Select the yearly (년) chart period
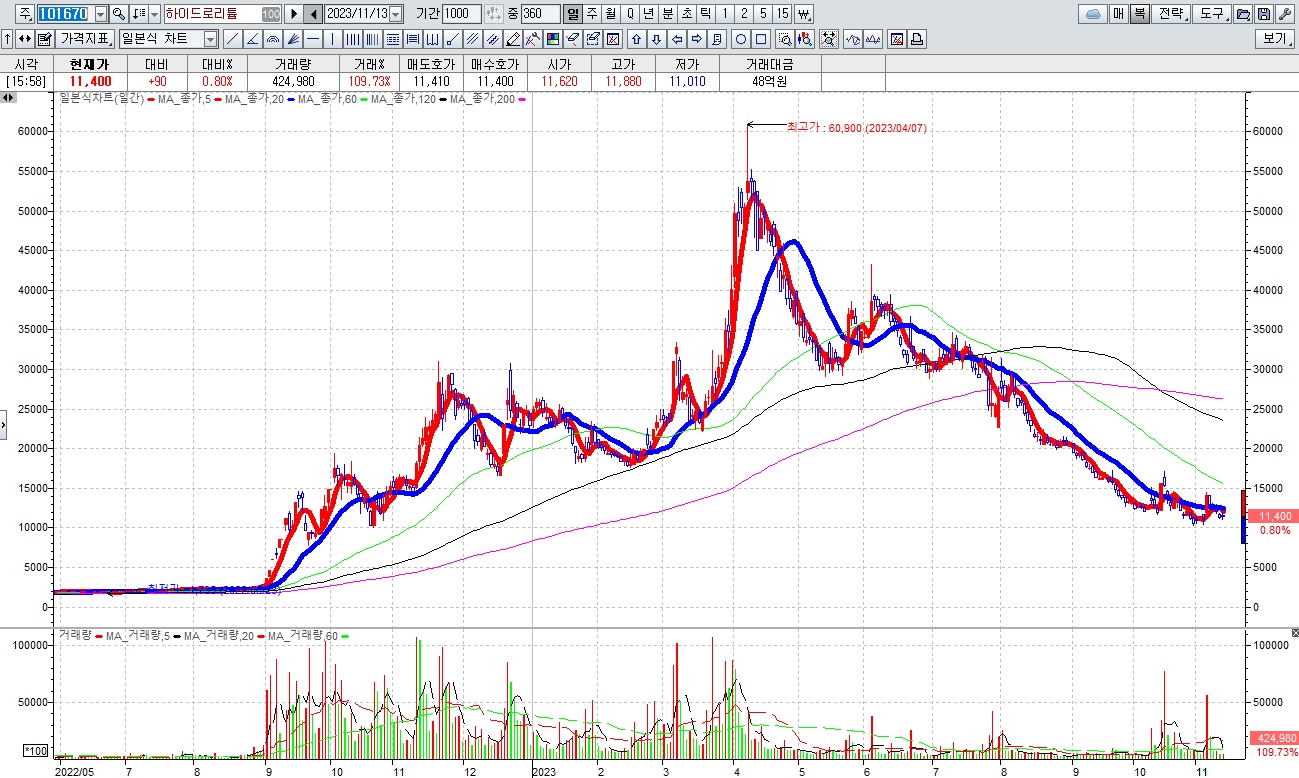The image size is (1299, 778). click(x=649, y=14)
